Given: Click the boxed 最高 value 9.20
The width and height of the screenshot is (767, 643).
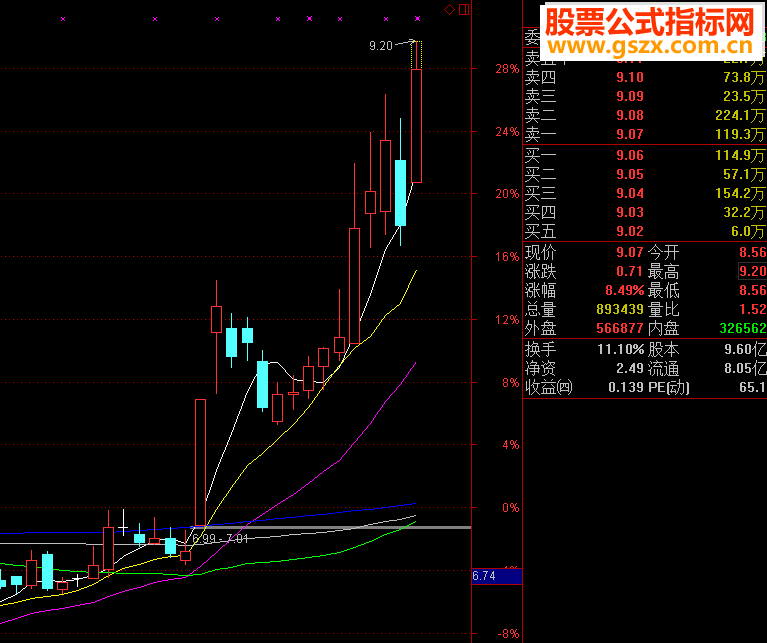Looking at the screenshot, I should tap(752, 271).
